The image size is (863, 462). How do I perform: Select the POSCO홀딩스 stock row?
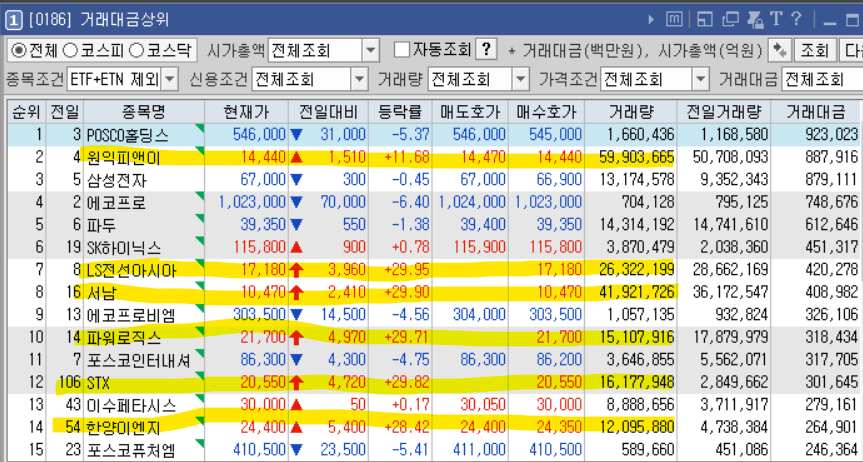[x=435, y=135]
